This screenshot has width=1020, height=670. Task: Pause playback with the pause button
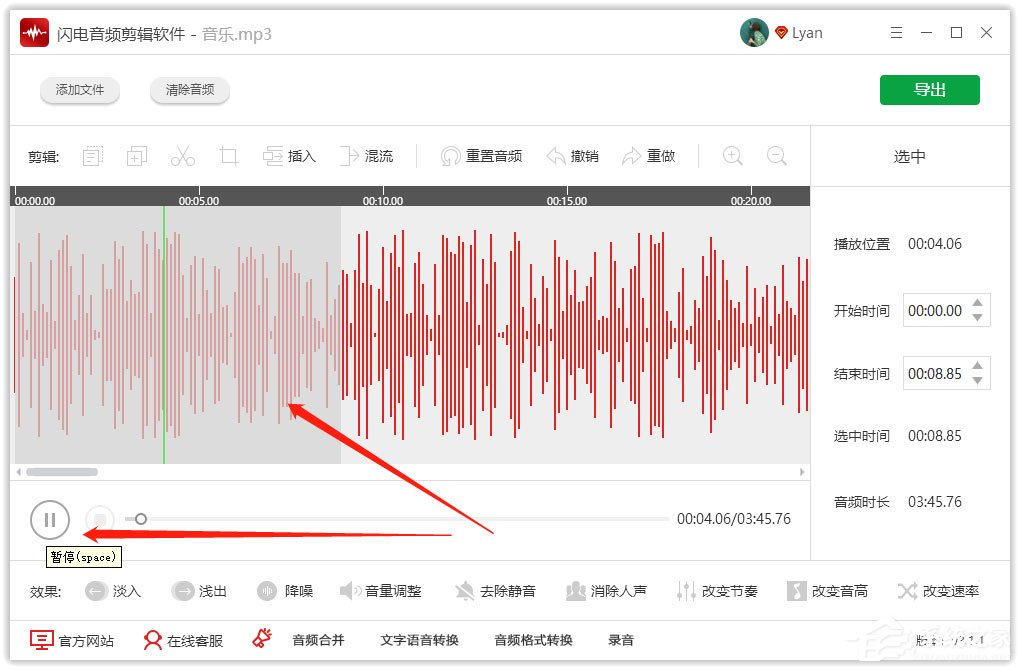click(x=50, y=519)
